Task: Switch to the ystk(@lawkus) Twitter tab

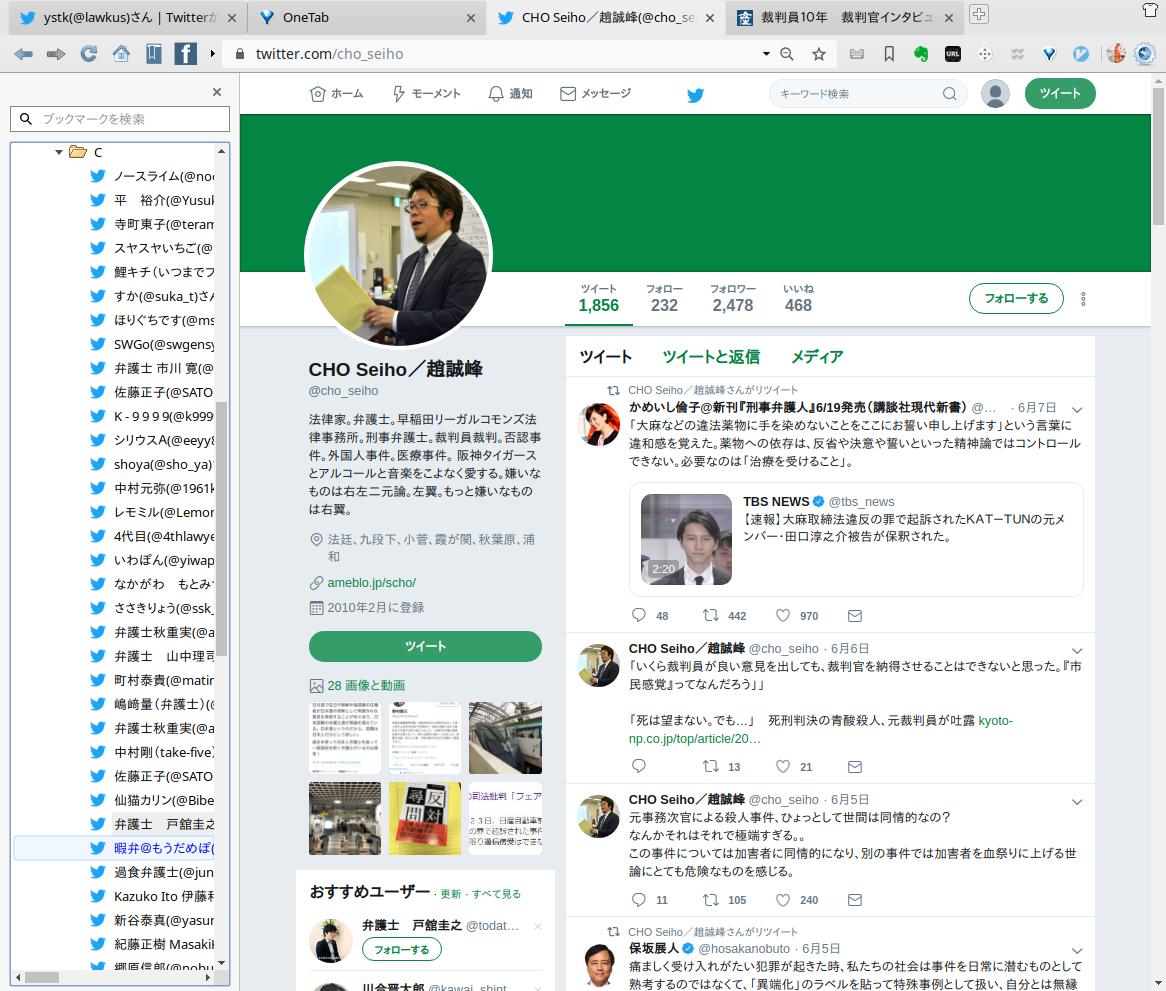Action: coord(127,18)
